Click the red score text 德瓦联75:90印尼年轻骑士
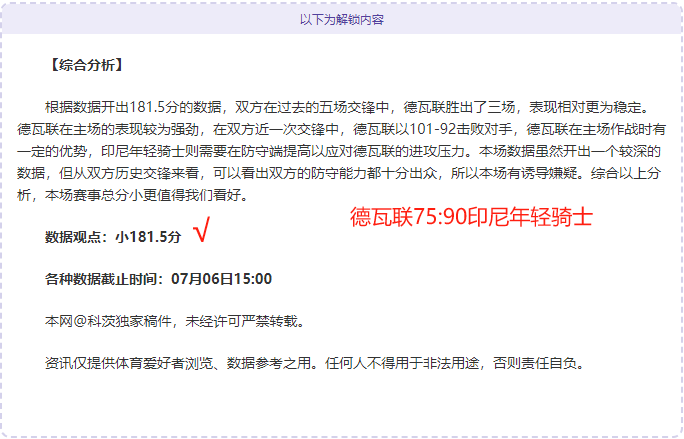Image resolution: width=684 pixels, height=439 pixels. pos(471,217)
